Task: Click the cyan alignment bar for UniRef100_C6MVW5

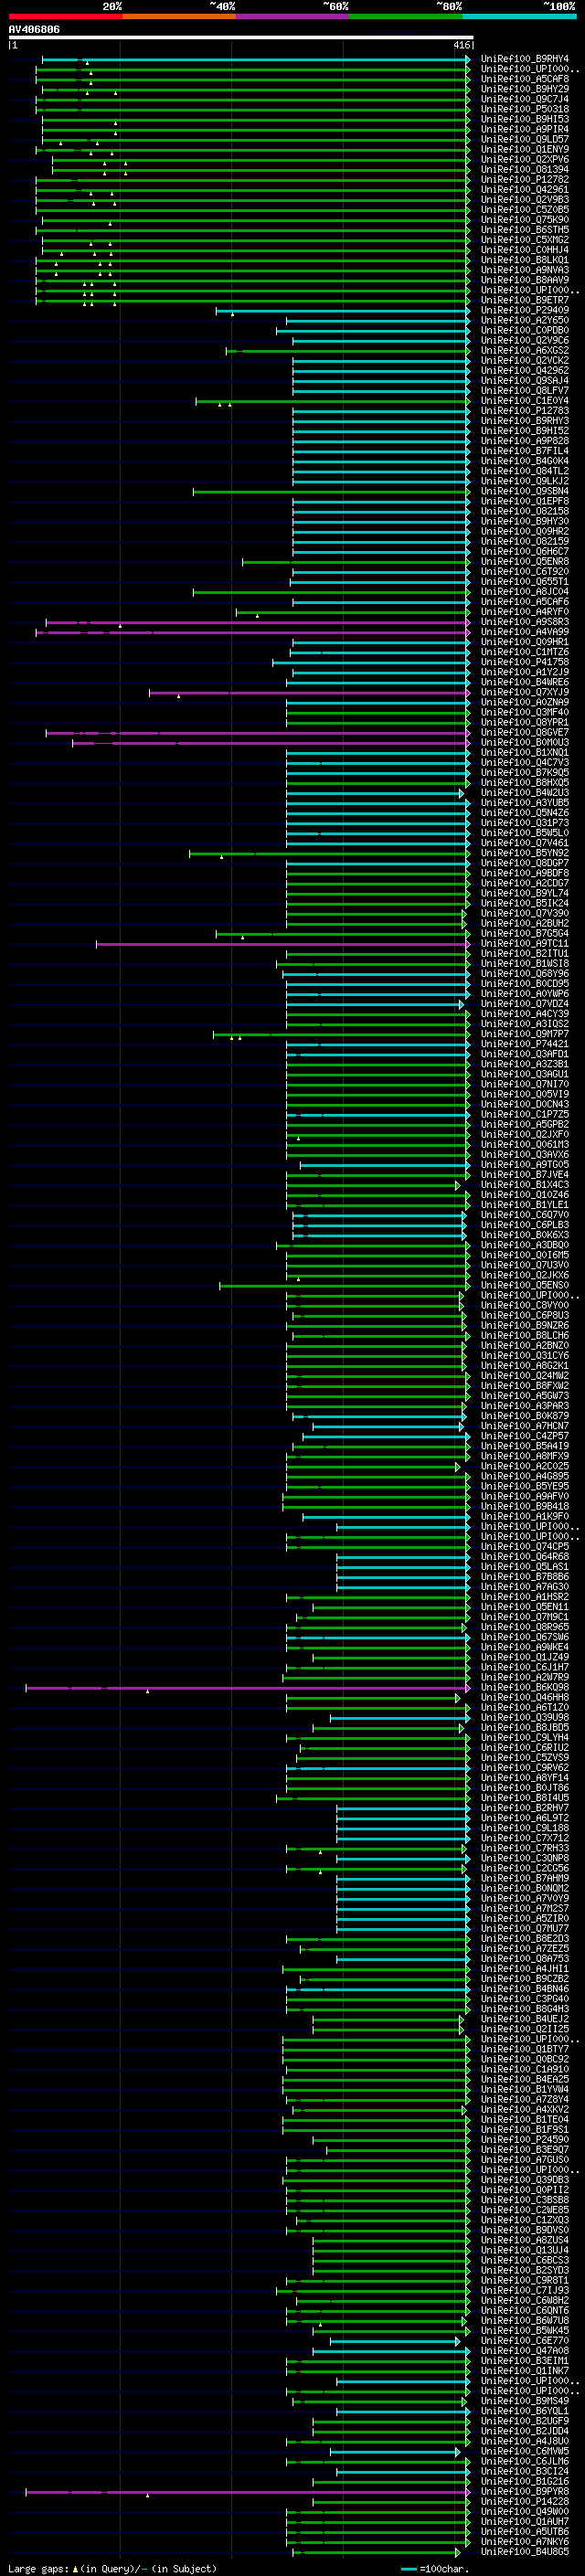Action: (x=396, y=2452)
